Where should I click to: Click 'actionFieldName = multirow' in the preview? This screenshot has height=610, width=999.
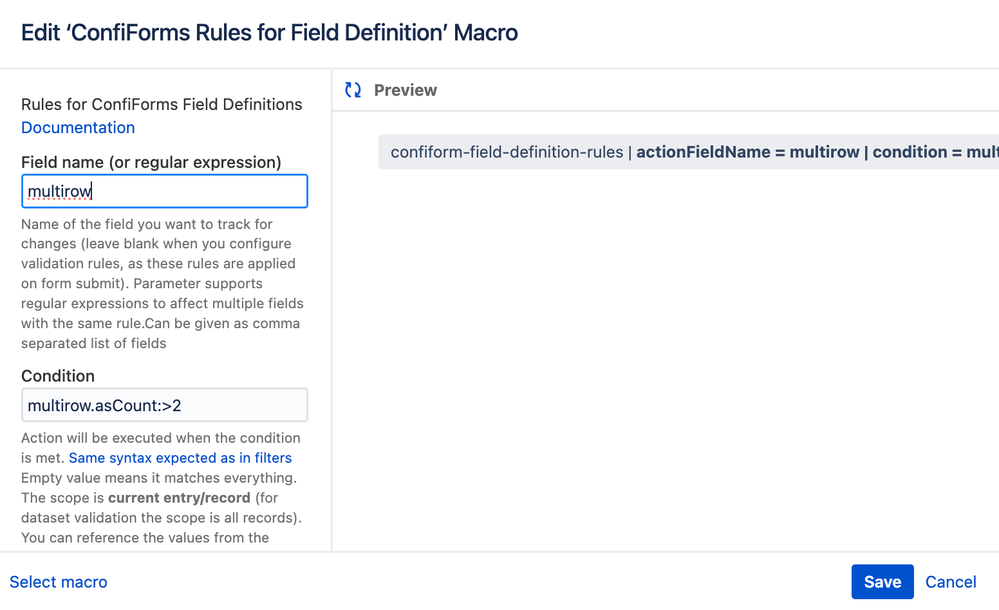point(748,152)
